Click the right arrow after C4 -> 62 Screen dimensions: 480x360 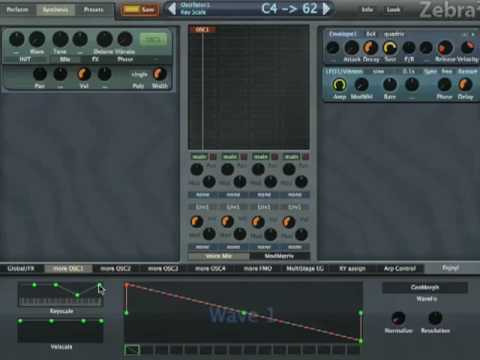(x=326, y=9)
